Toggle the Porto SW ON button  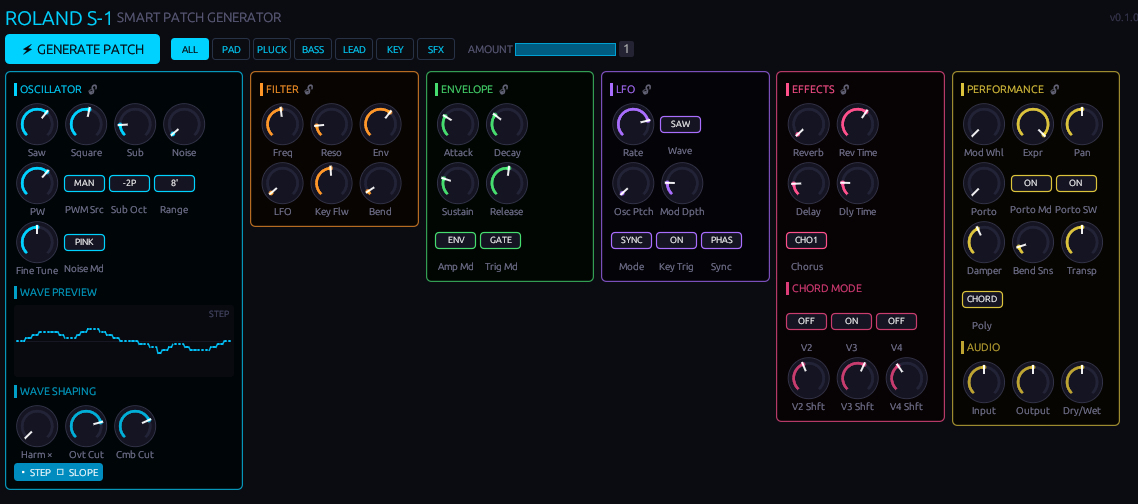(1076, 183)
